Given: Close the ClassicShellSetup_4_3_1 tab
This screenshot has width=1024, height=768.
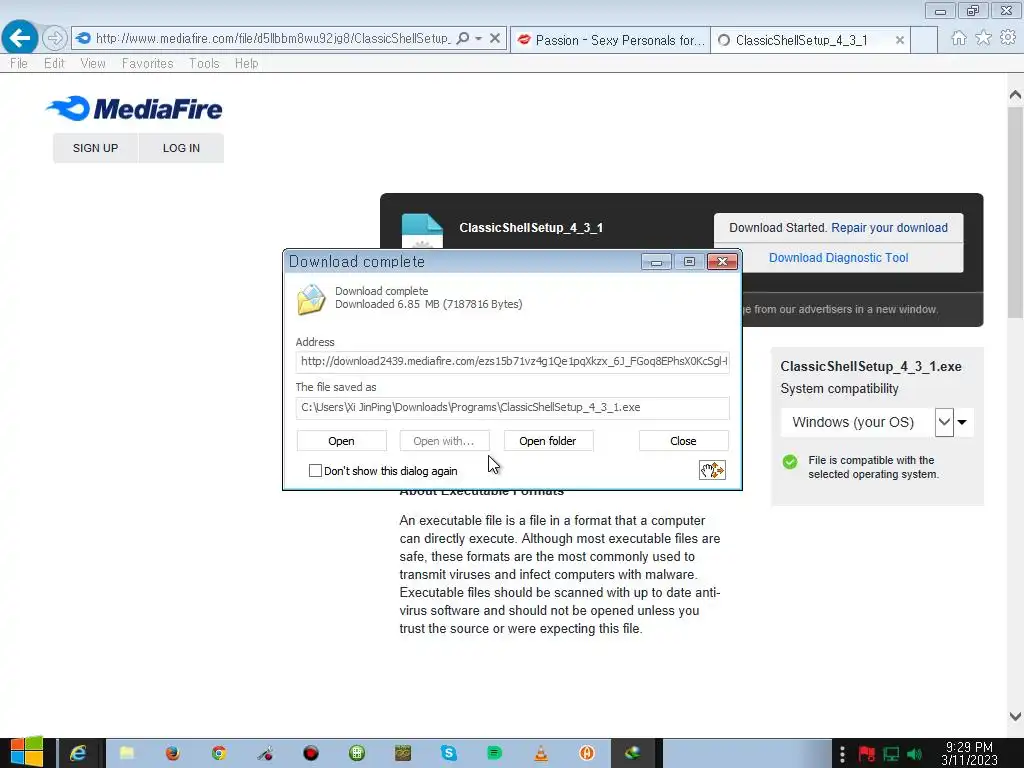Looking at the screenshot, I should (x=899, y=40).
